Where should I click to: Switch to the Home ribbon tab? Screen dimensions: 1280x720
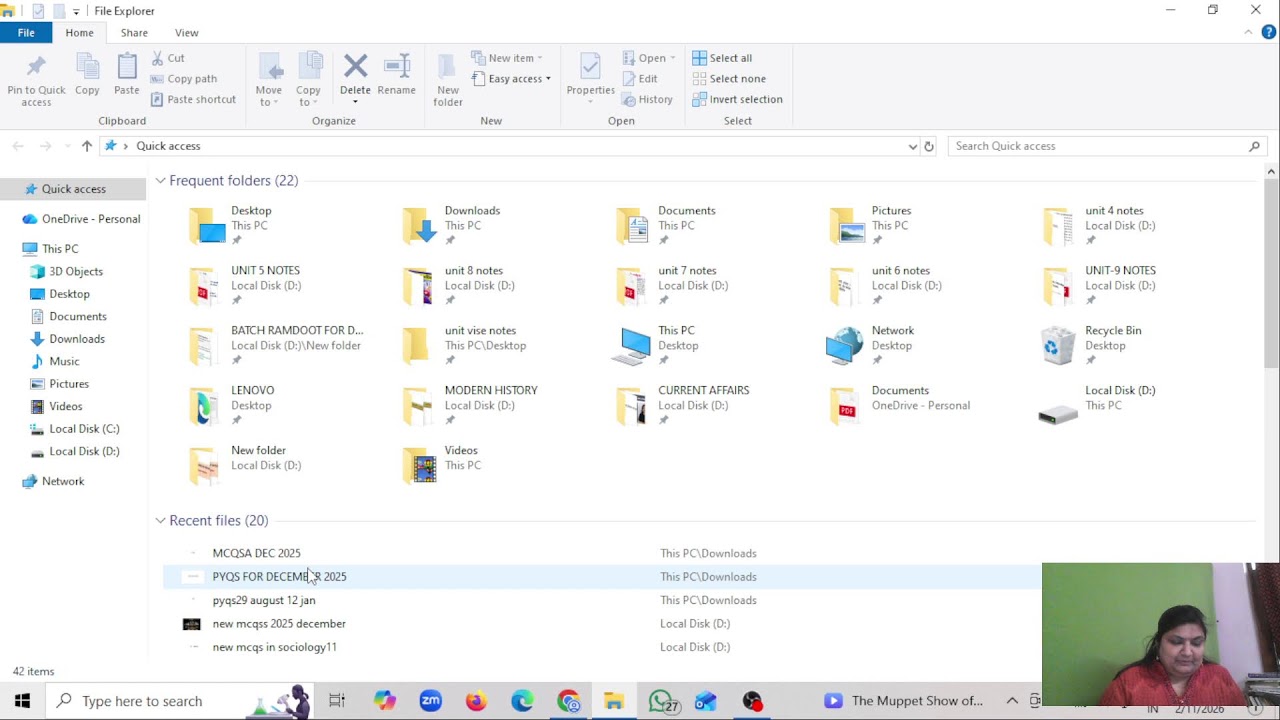click(79, 33)
